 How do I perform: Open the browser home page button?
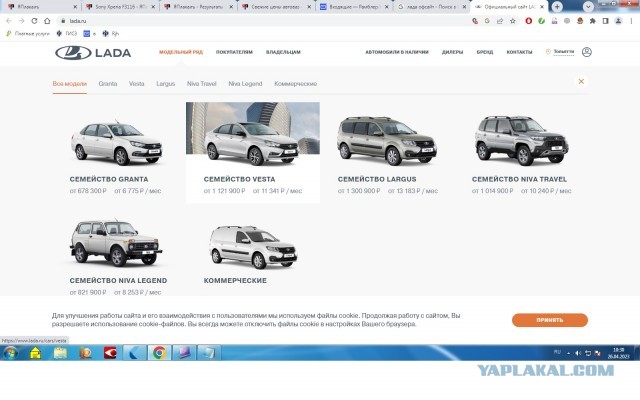pyautogui.click(x=47, y=21)
